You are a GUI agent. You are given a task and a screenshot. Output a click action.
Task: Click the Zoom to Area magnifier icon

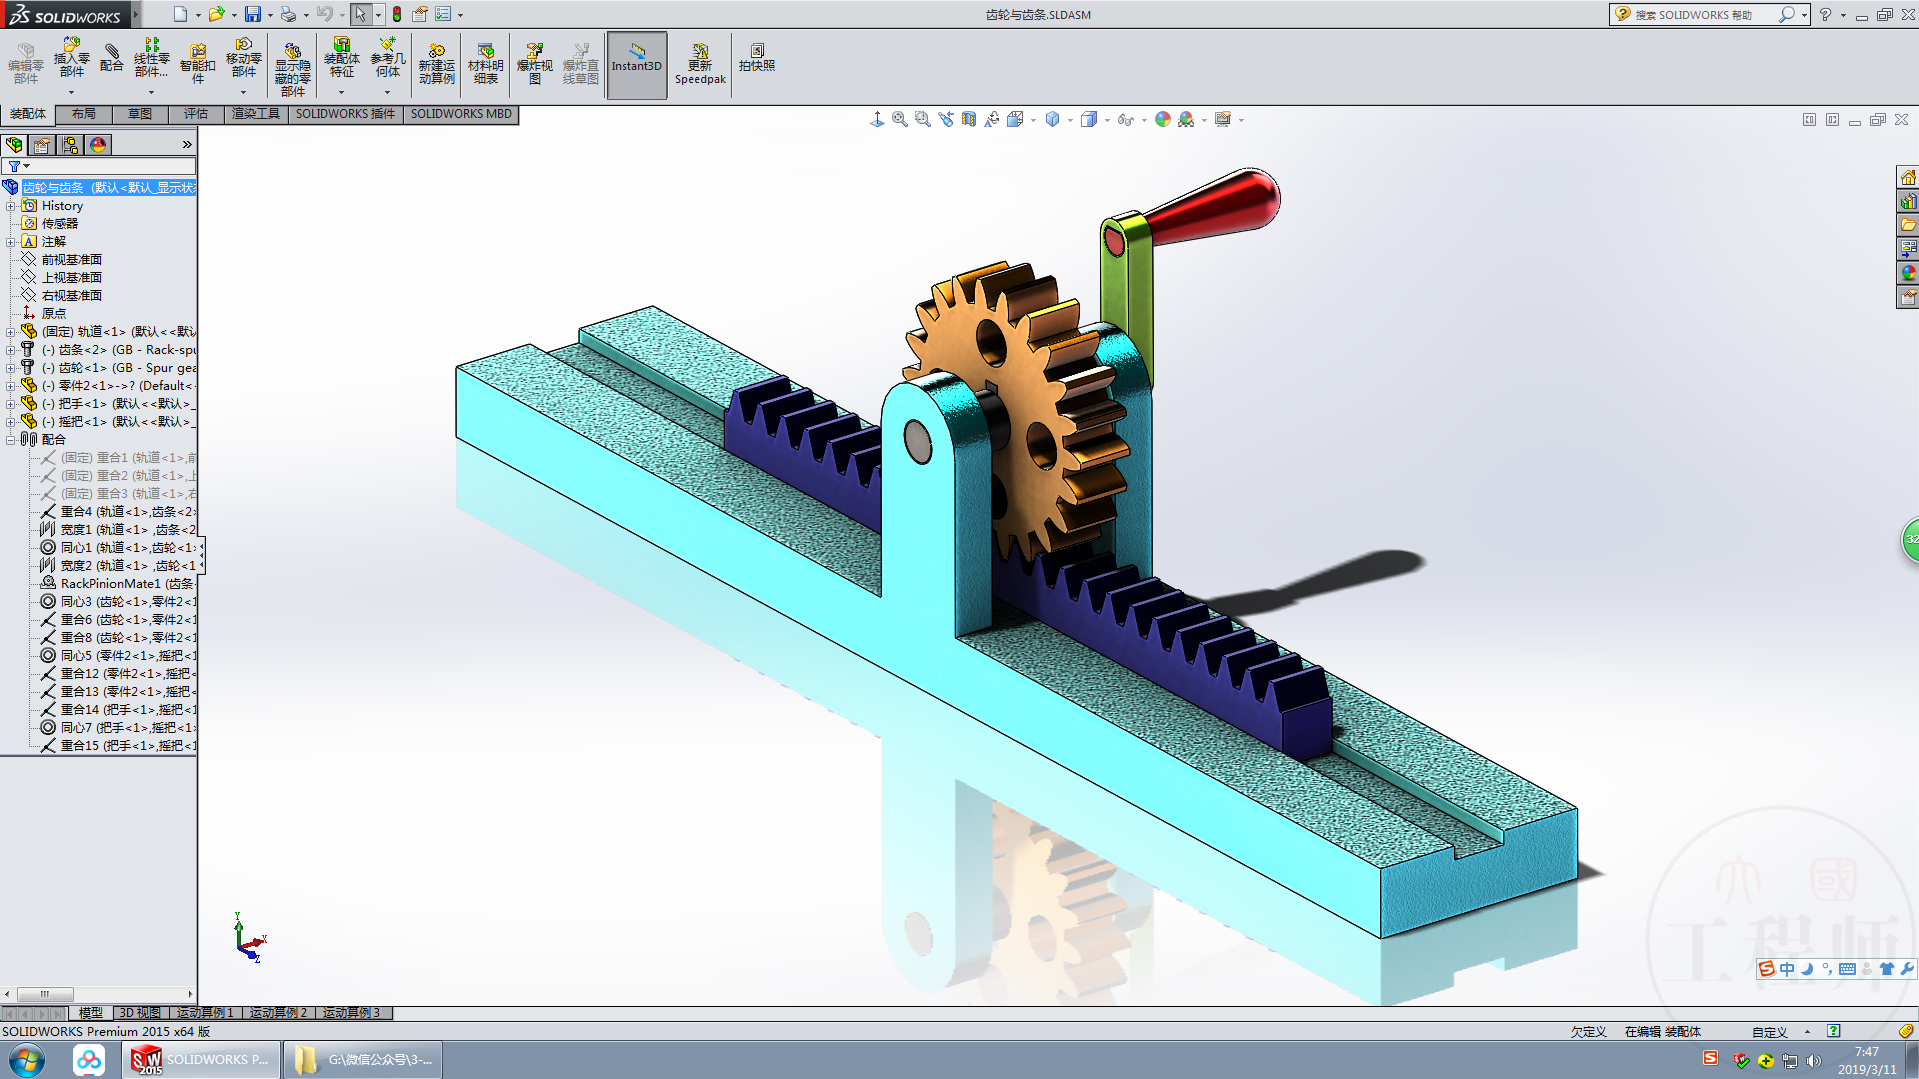pos(923,120)
